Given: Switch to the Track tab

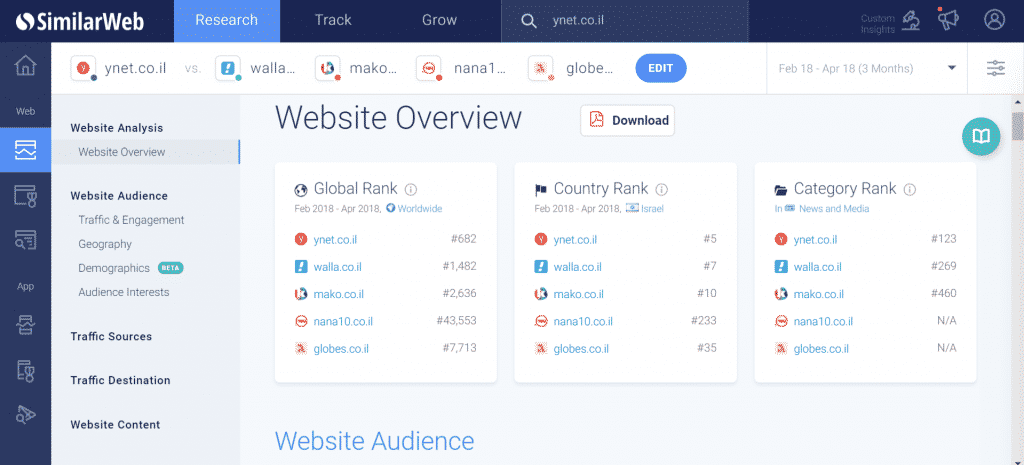Looking at the screenshot, I should pyautogui.click(x=333, y=21).
